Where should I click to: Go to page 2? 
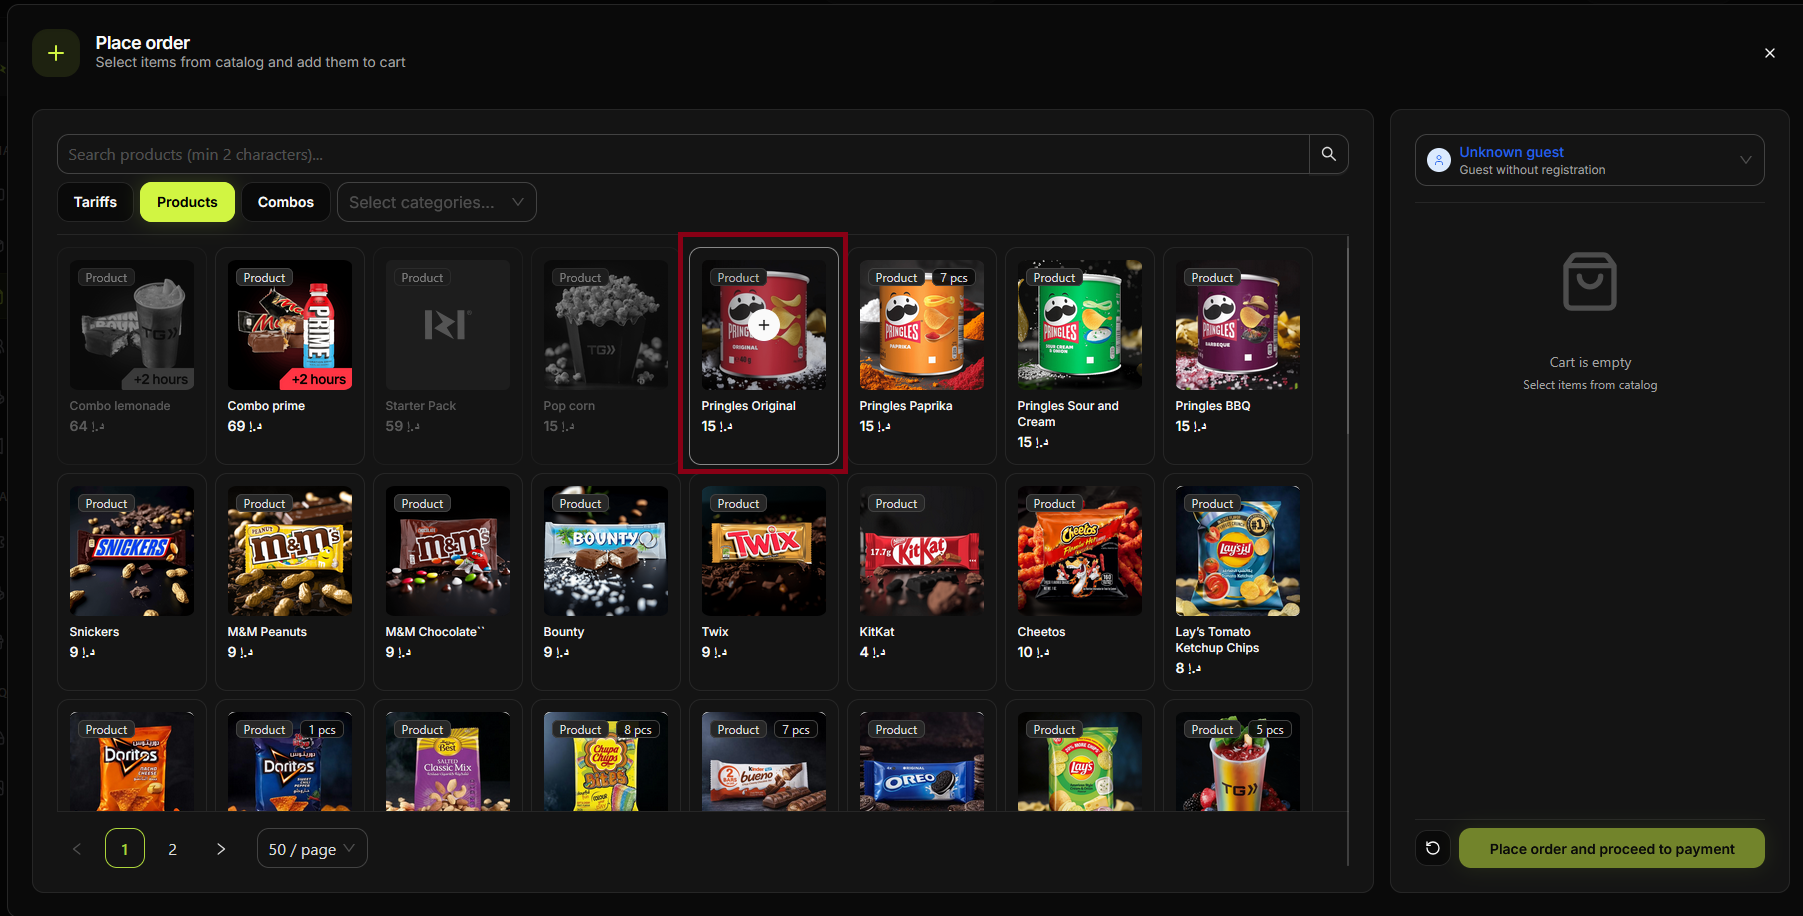coord(172,849)
